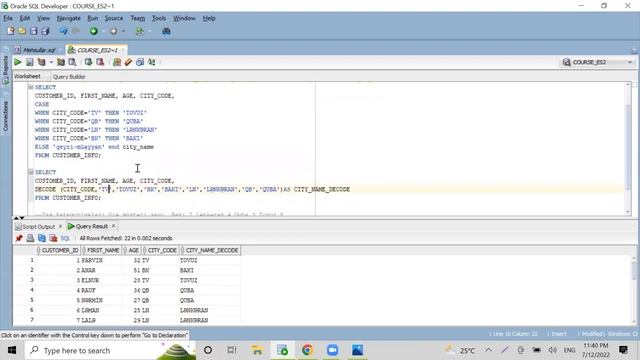
Task: Click the To Upper/Lower case icon
Action: pyautogui.click(x=151, y=62)
